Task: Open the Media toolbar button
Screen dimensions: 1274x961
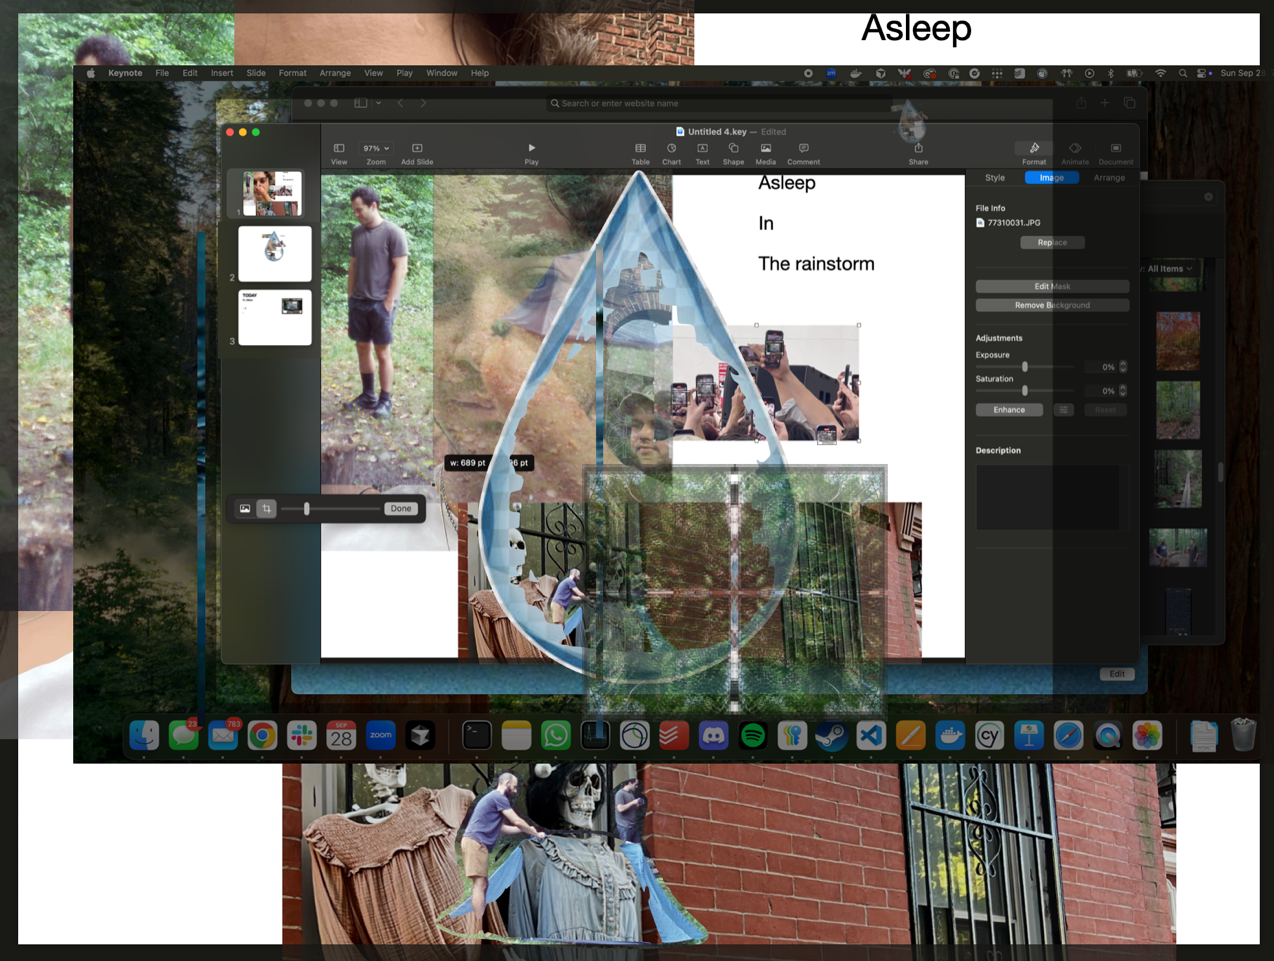Action: [x=765, y=152]
